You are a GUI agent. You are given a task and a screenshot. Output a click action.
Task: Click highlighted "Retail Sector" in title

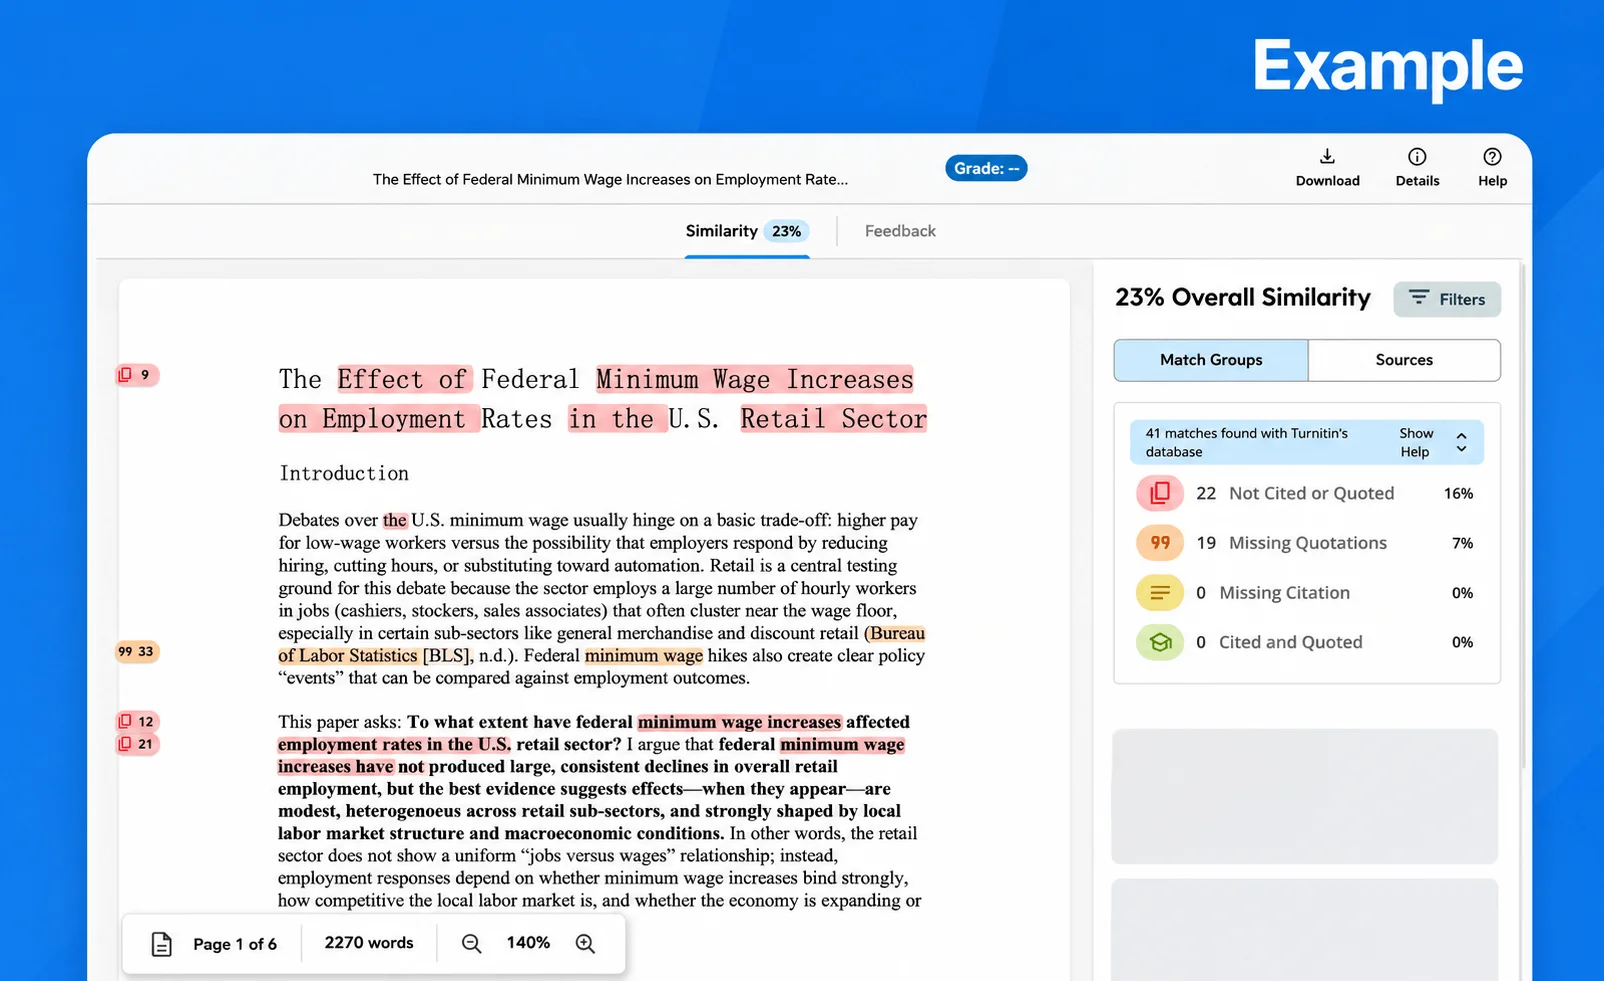(x=834, y=419)
